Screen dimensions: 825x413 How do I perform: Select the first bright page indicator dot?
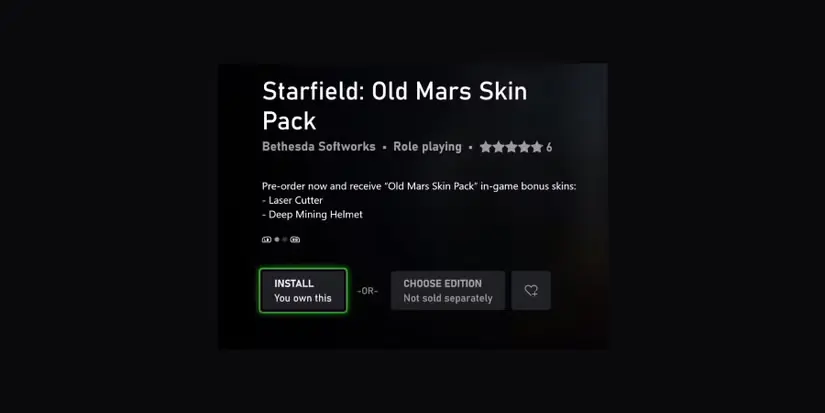pos(277,239)
